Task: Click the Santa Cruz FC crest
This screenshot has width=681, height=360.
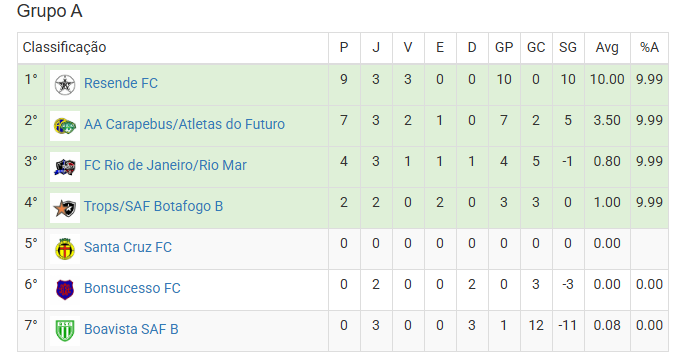Action: click(65, 249)
